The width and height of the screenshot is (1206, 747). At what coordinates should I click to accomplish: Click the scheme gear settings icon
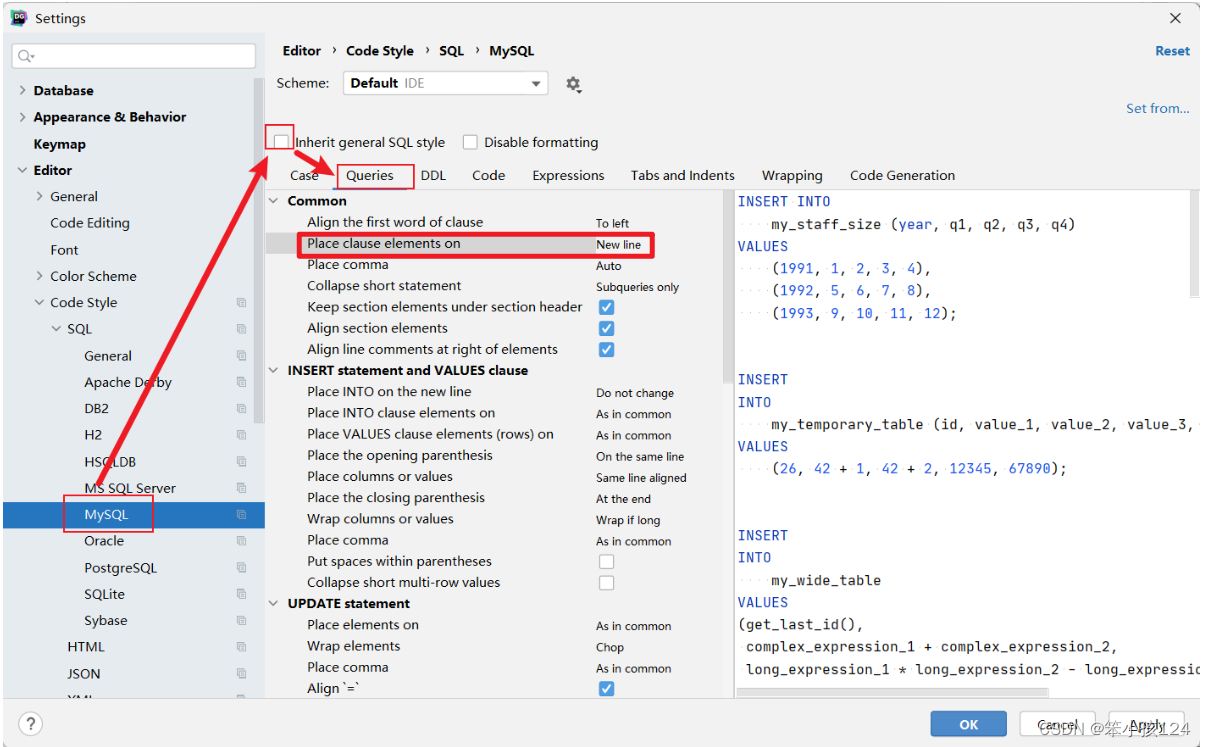[573, 84]
